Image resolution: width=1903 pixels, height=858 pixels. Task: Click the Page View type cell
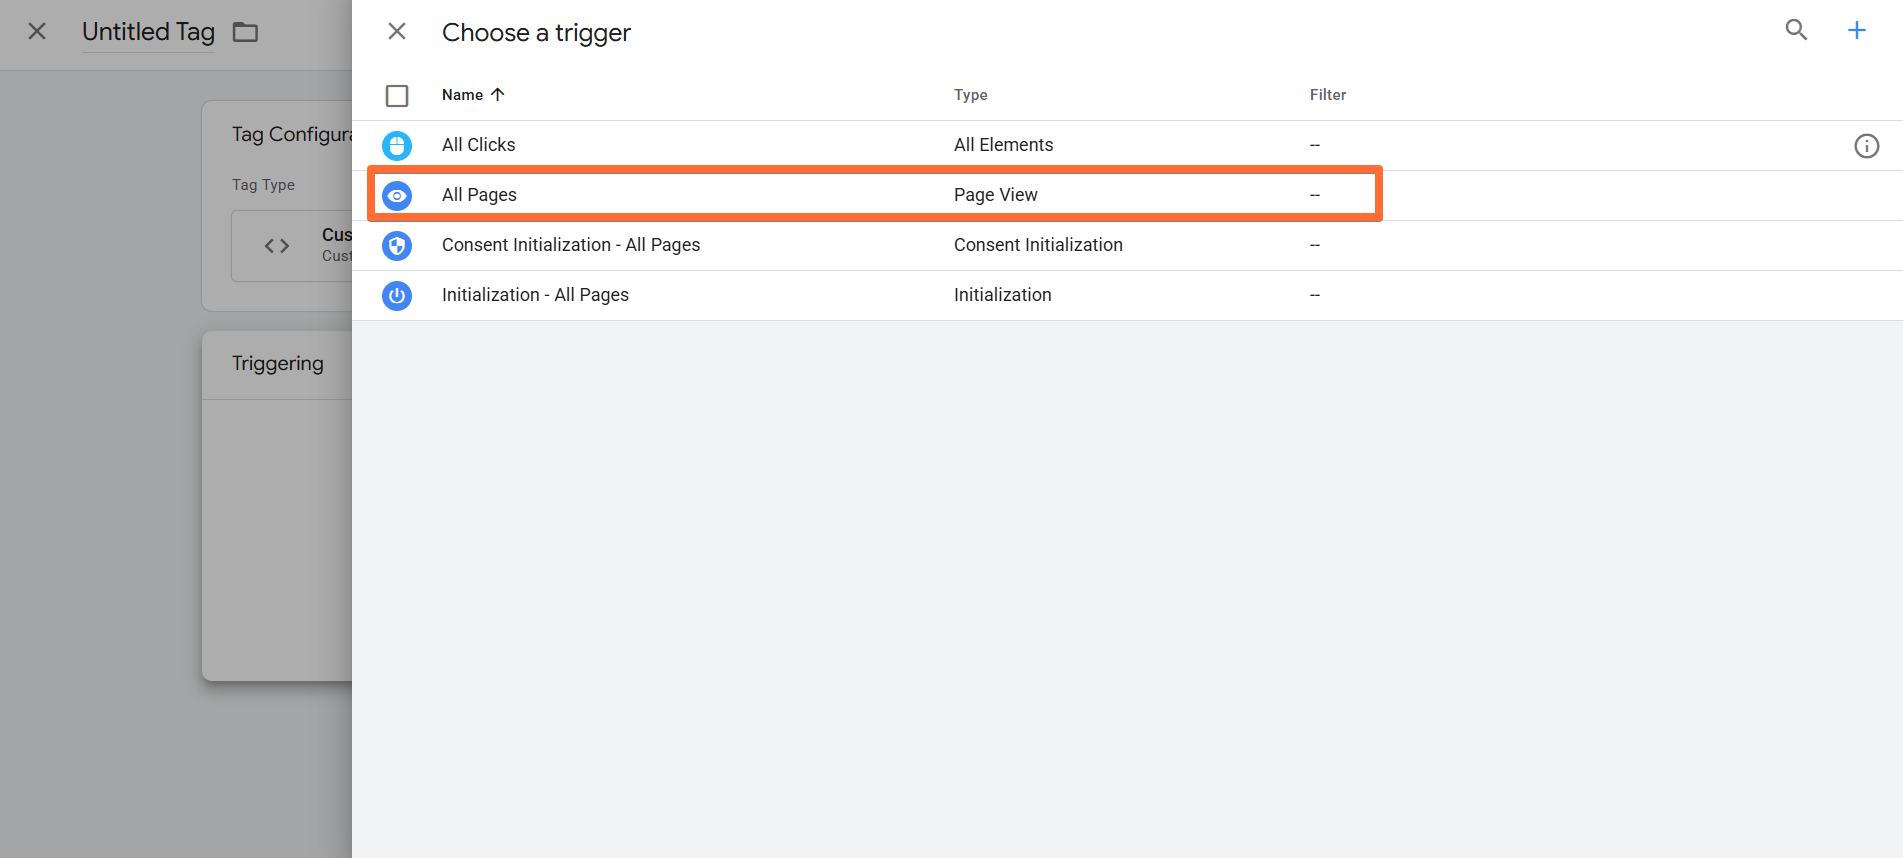[996, 195]
